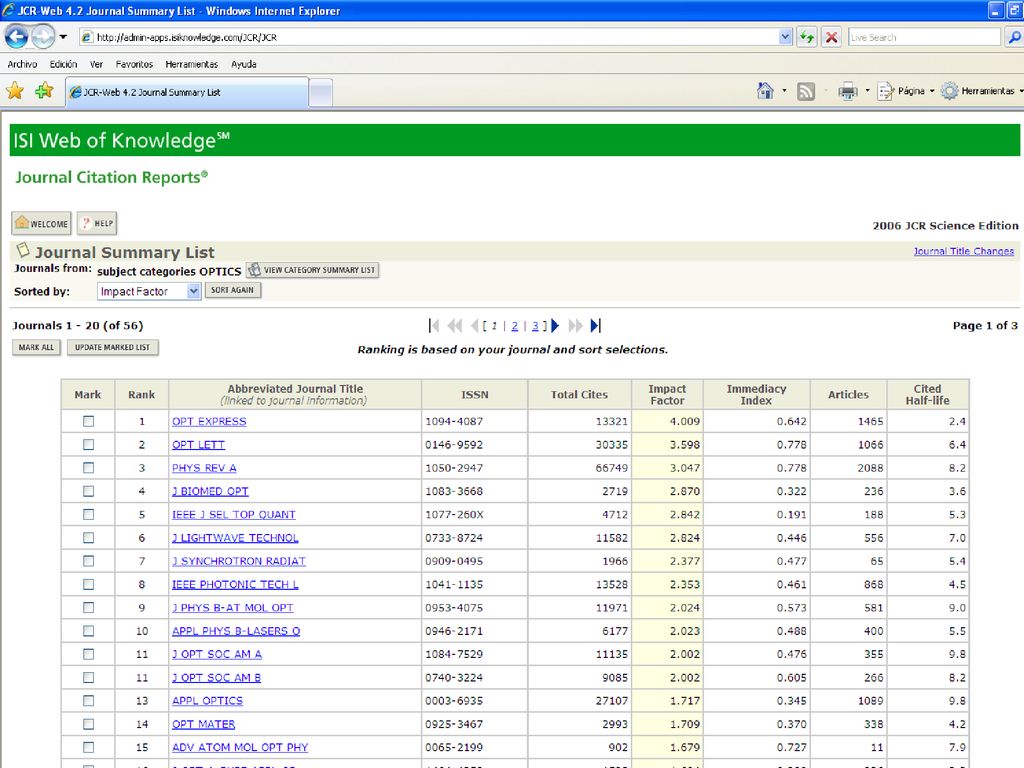
Task: Open the ADV ATOM MOL OPT PHY link
Action: click(240, 747)
